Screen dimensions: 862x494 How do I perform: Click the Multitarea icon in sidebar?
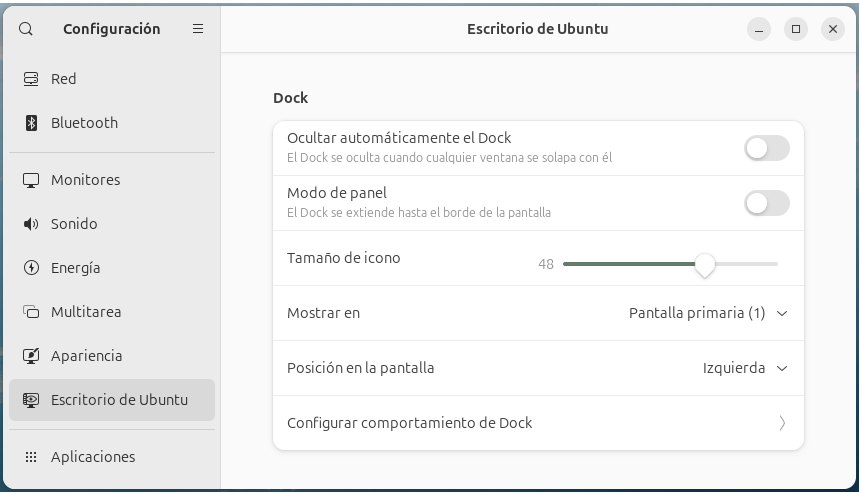[x=31, y=312]
